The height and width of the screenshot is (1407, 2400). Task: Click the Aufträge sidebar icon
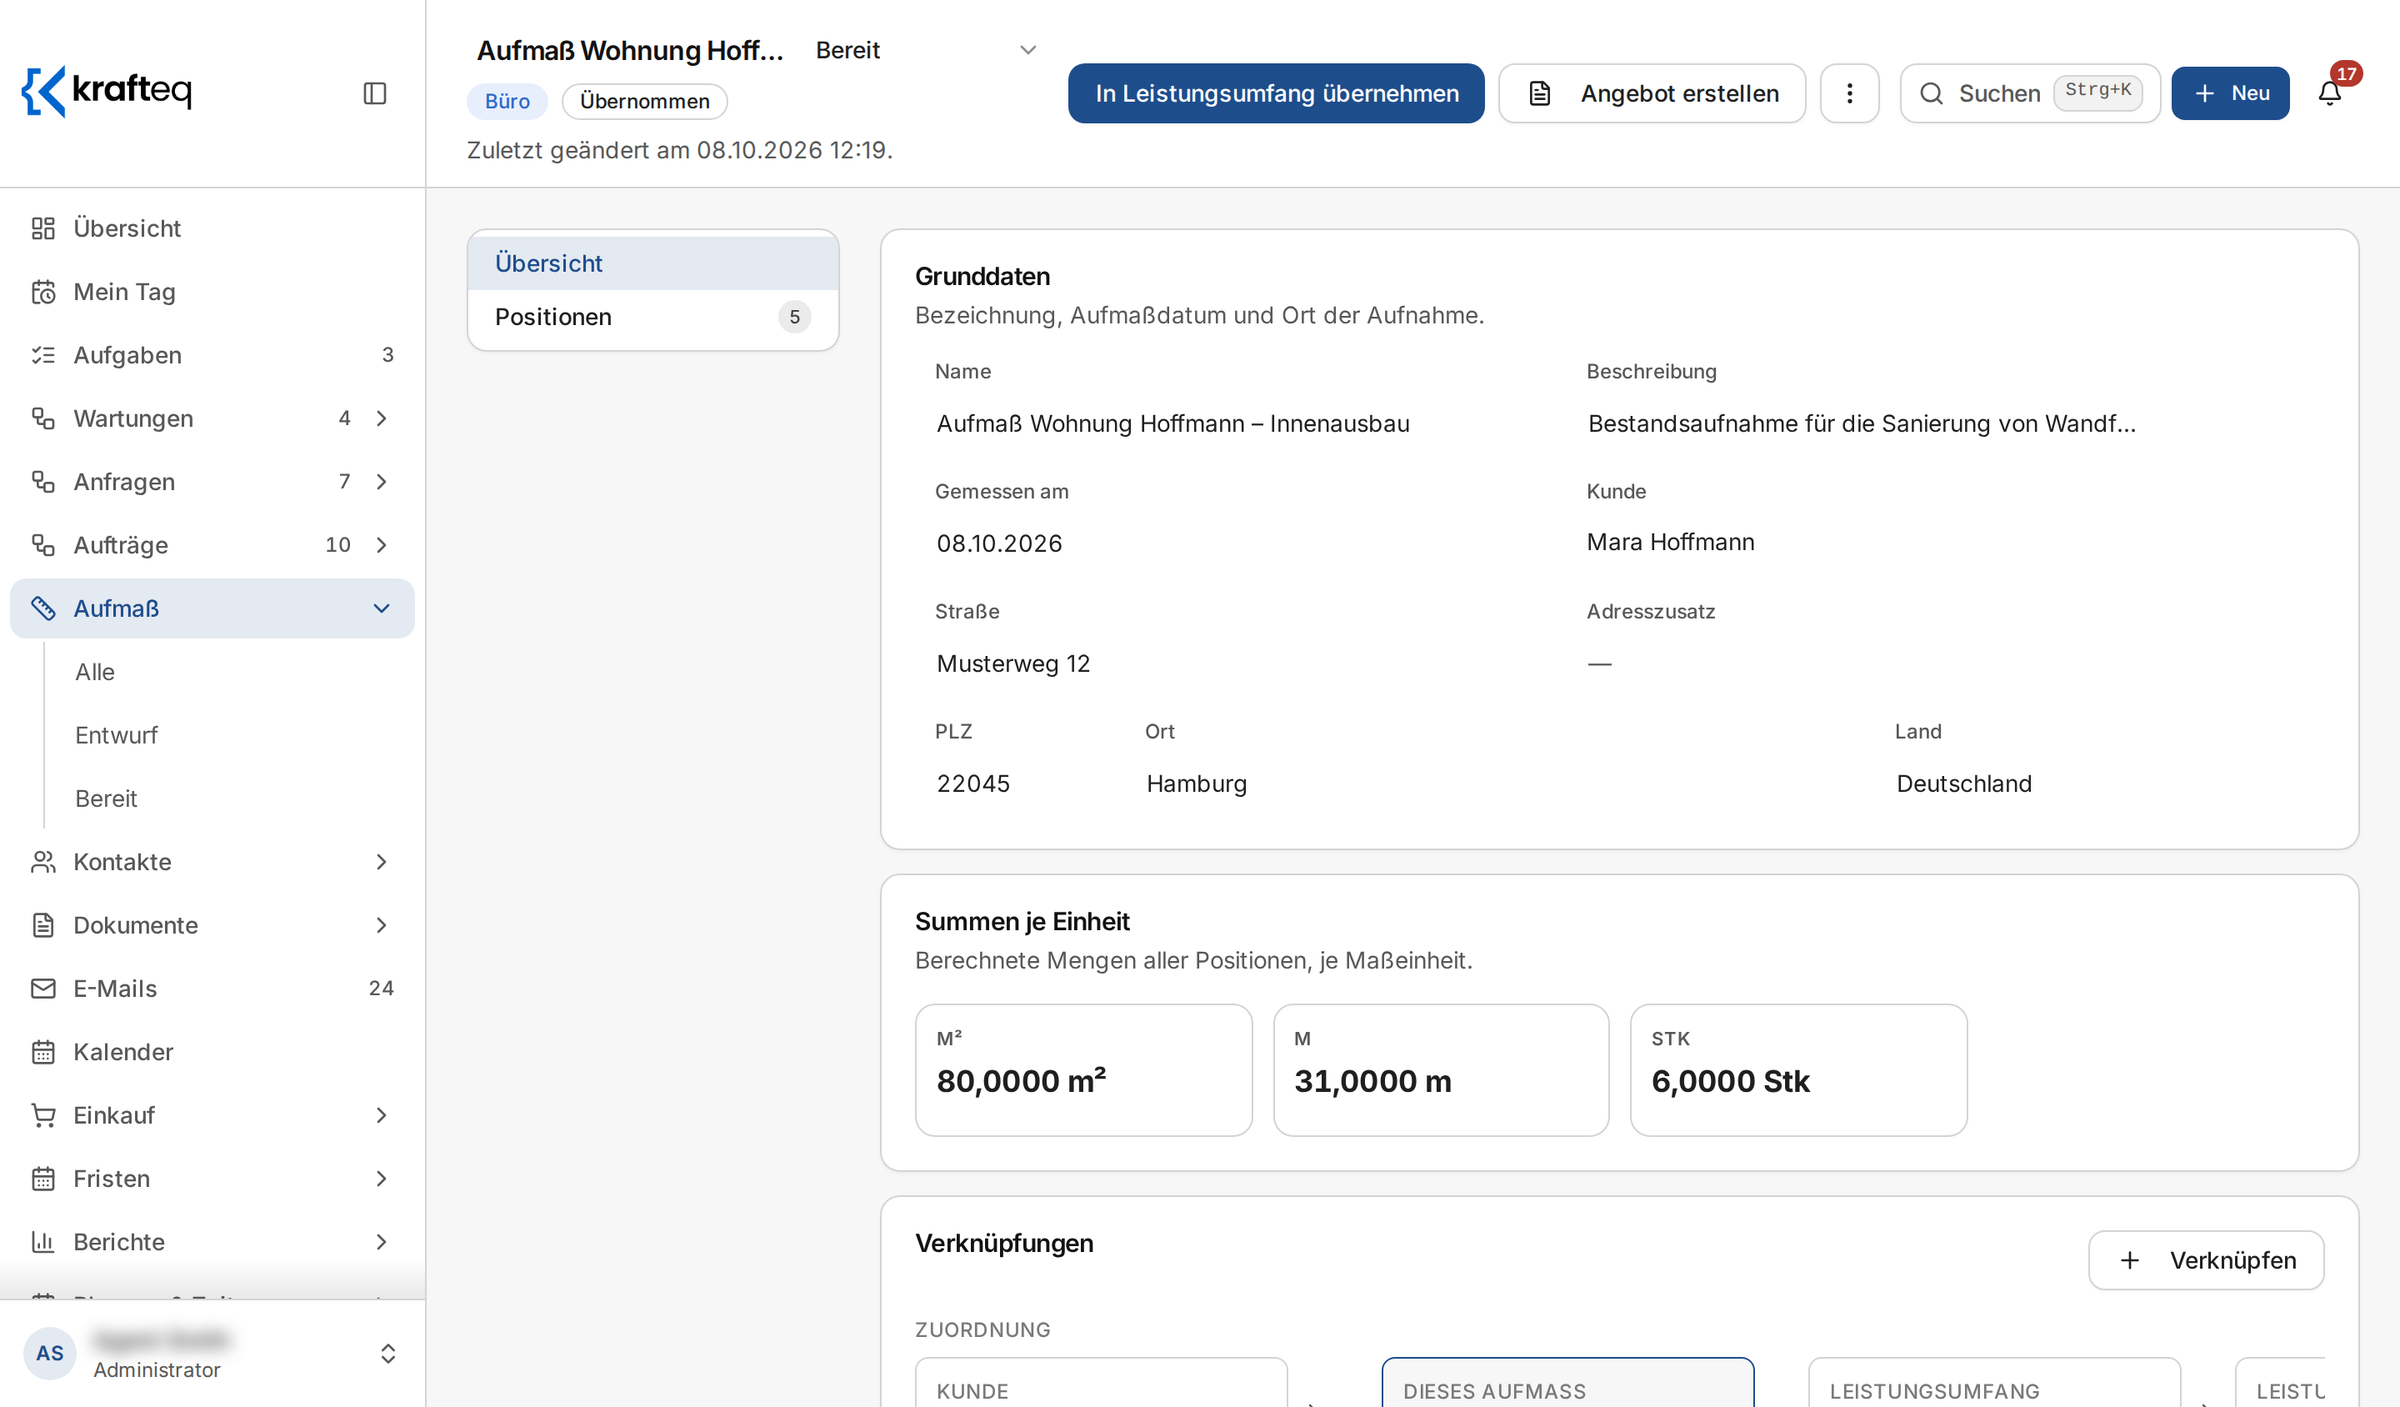[43, 545]
